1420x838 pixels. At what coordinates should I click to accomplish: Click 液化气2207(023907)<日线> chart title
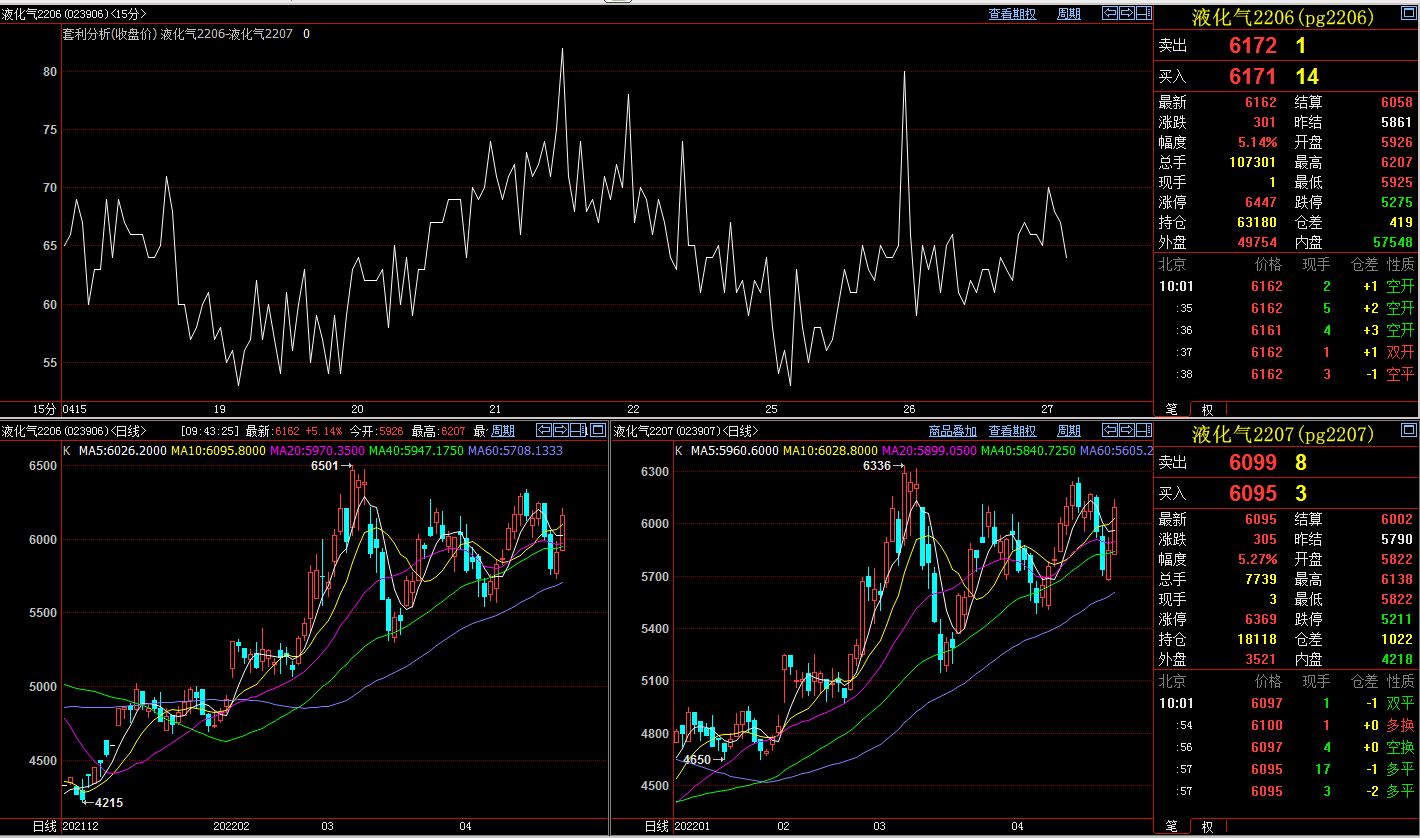click(x=686, y=431)
